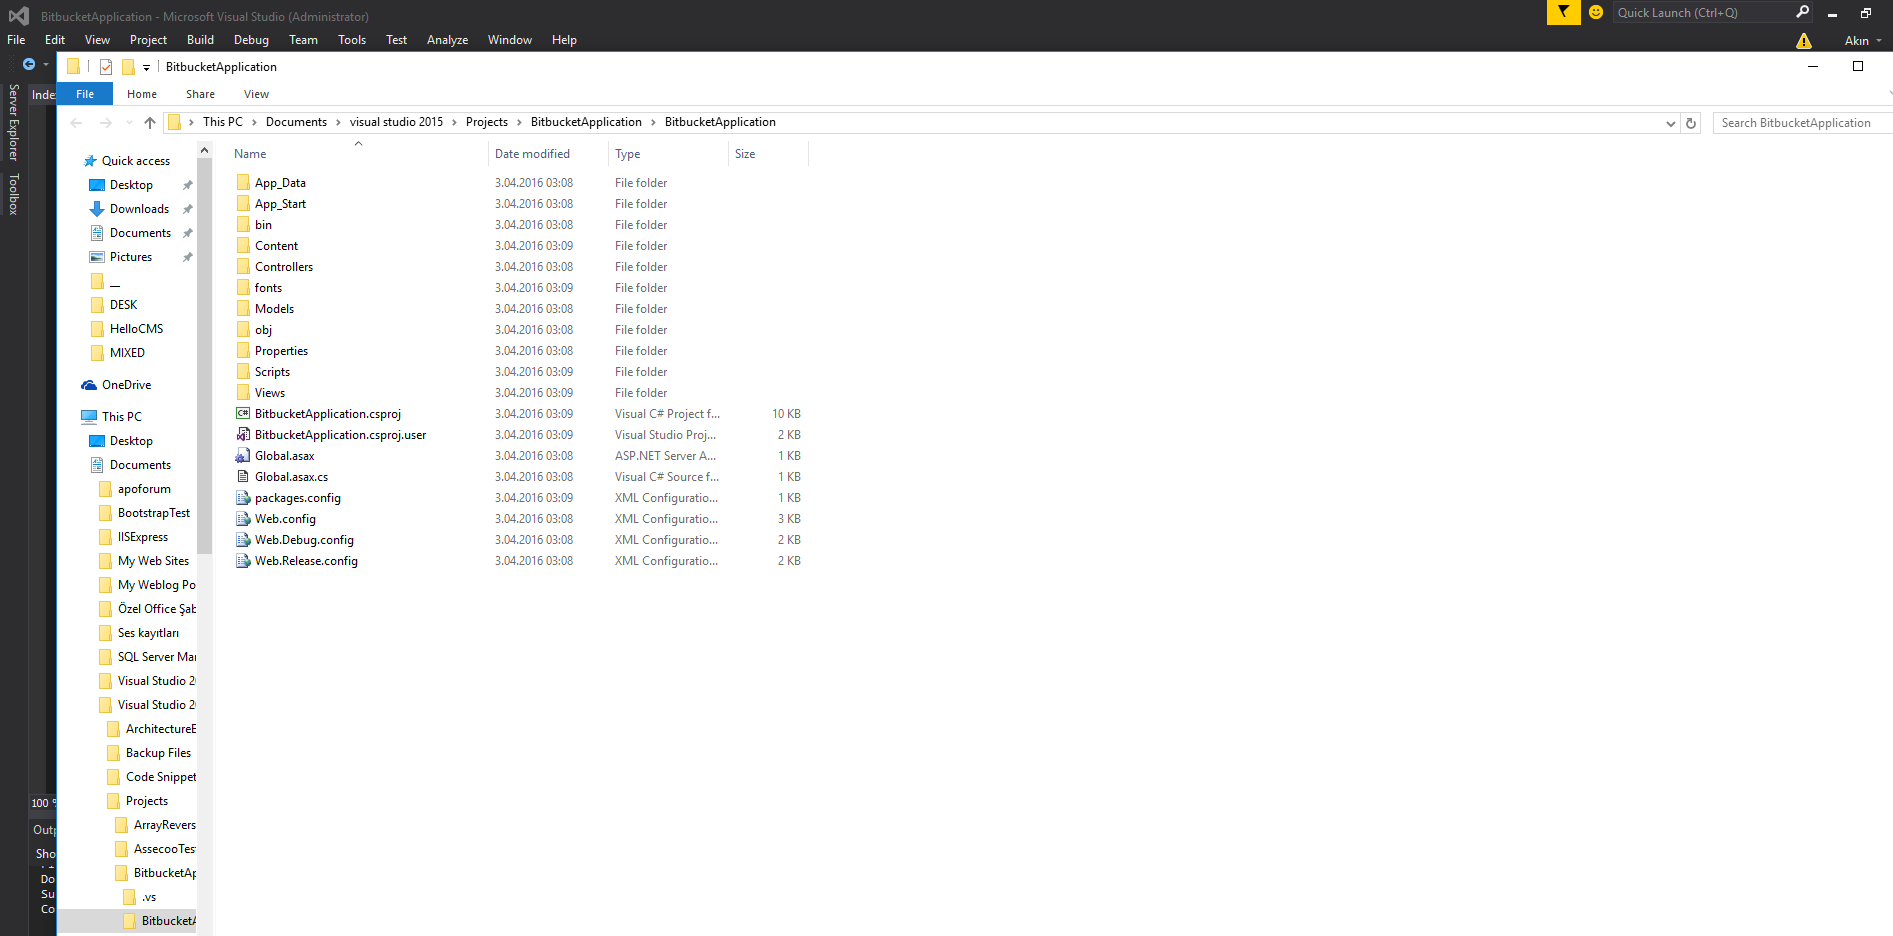Open the Recent locations dropdown arrow

coord(129,123)
